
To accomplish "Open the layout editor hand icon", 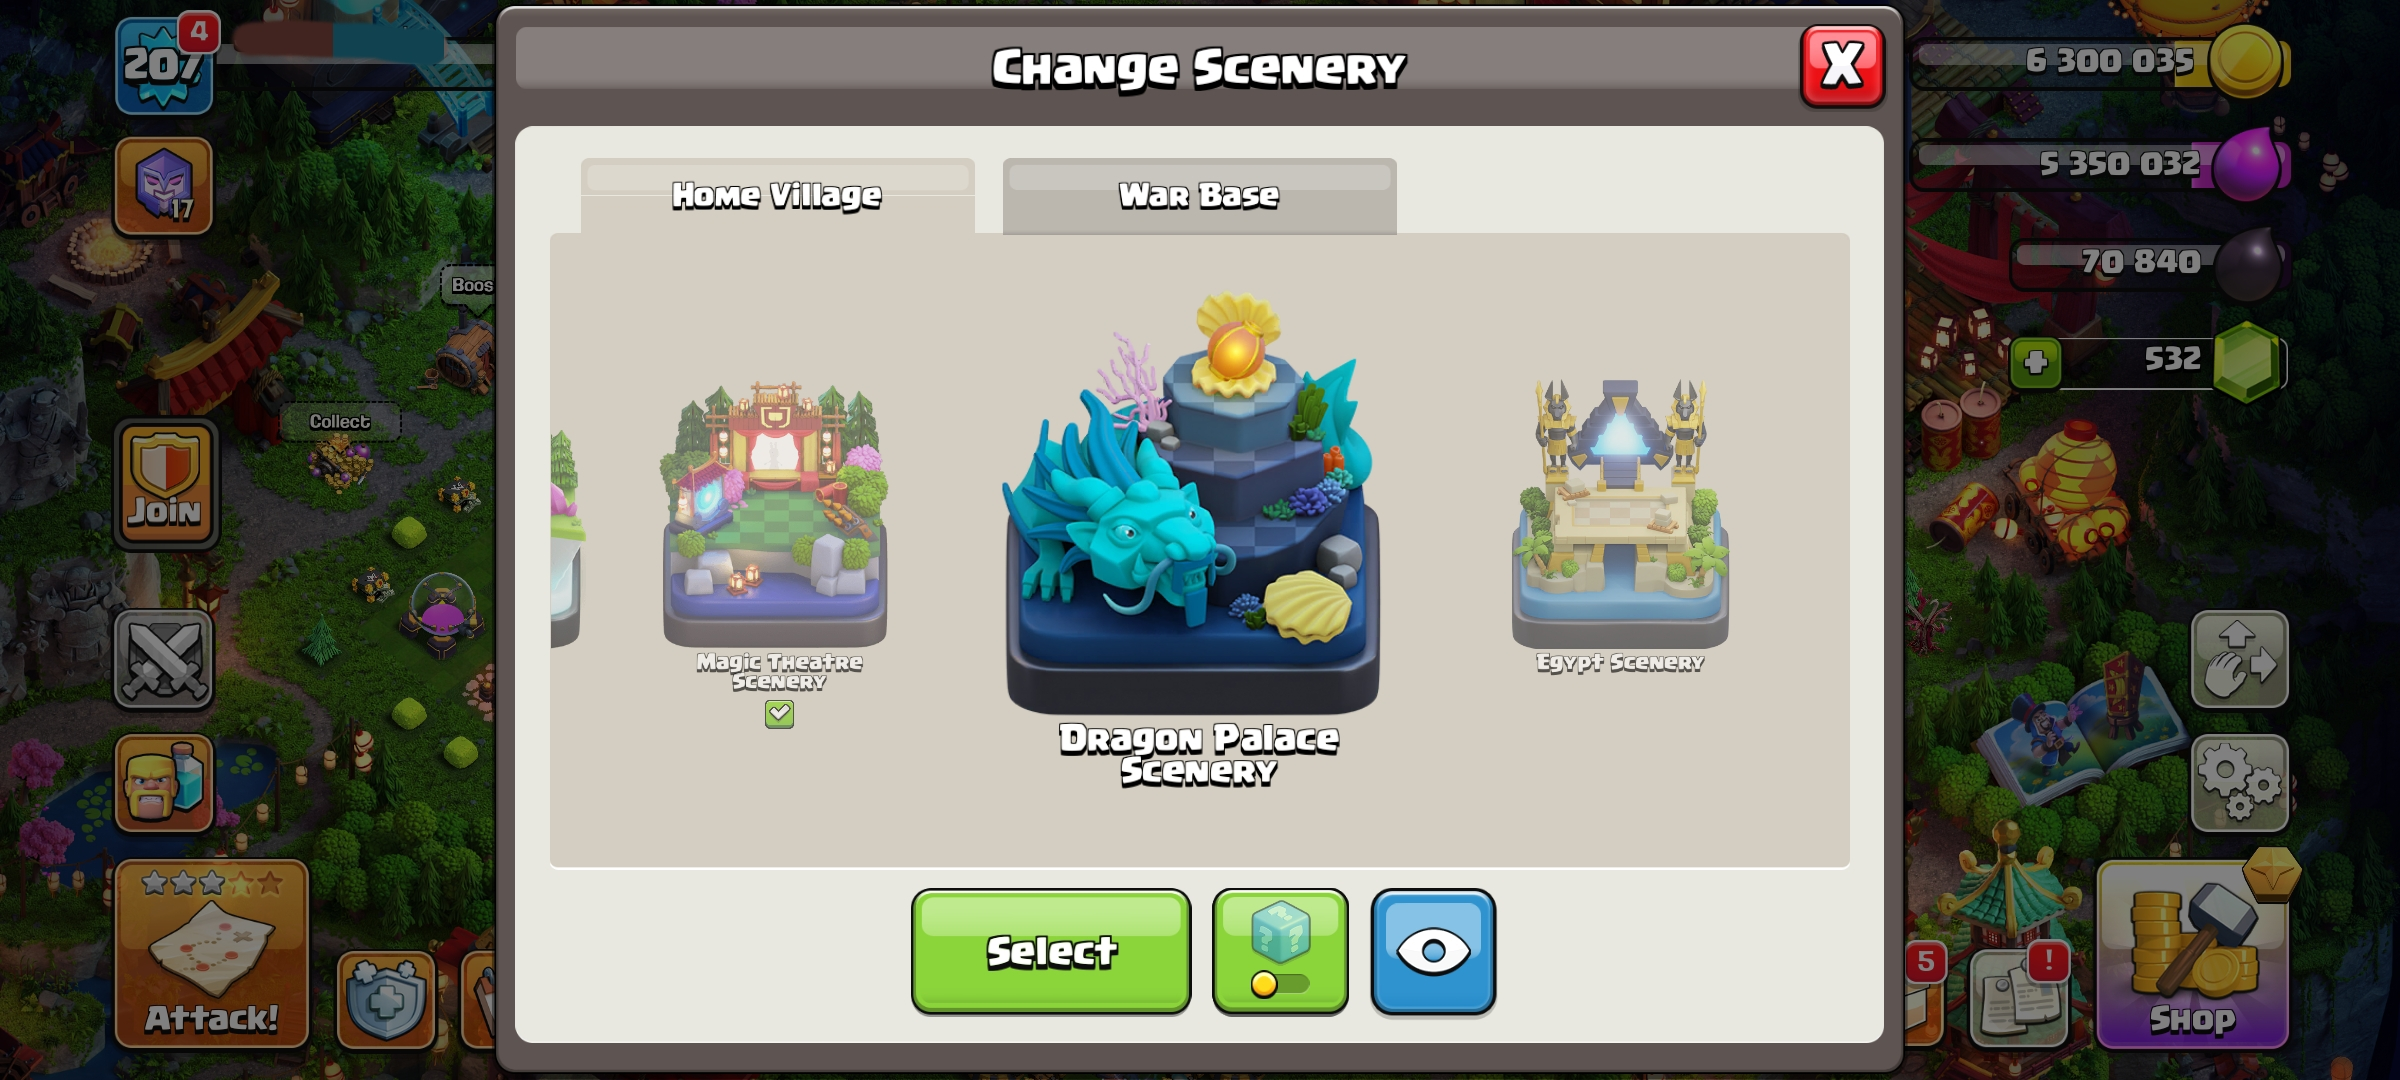I will point(2239,659).
